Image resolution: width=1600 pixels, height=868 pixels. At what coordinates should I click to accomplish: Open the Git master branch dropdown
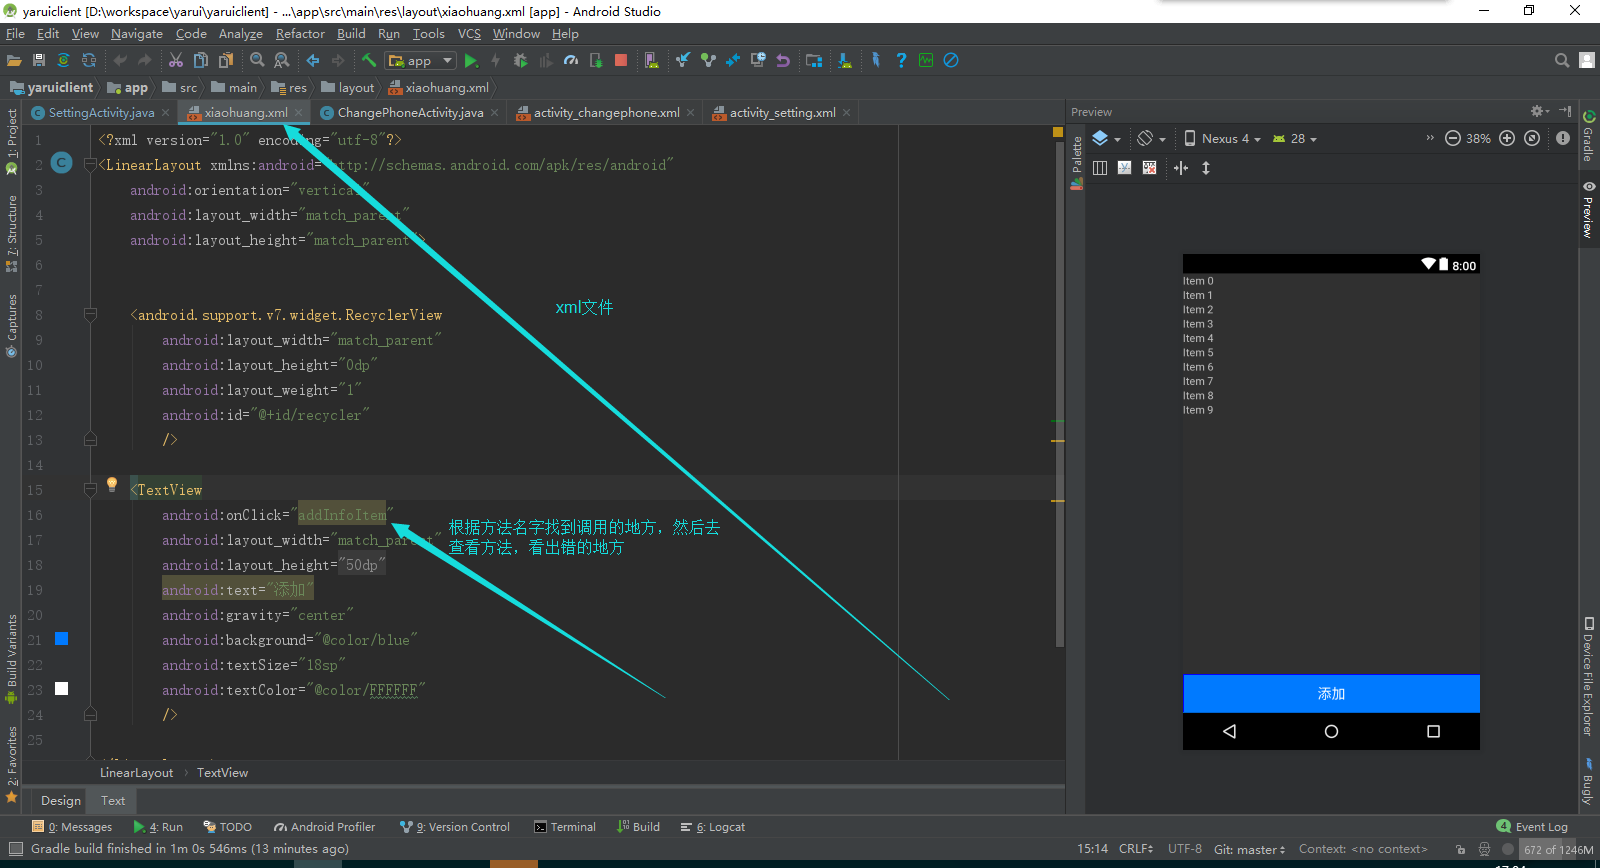tap(1250, 849)
